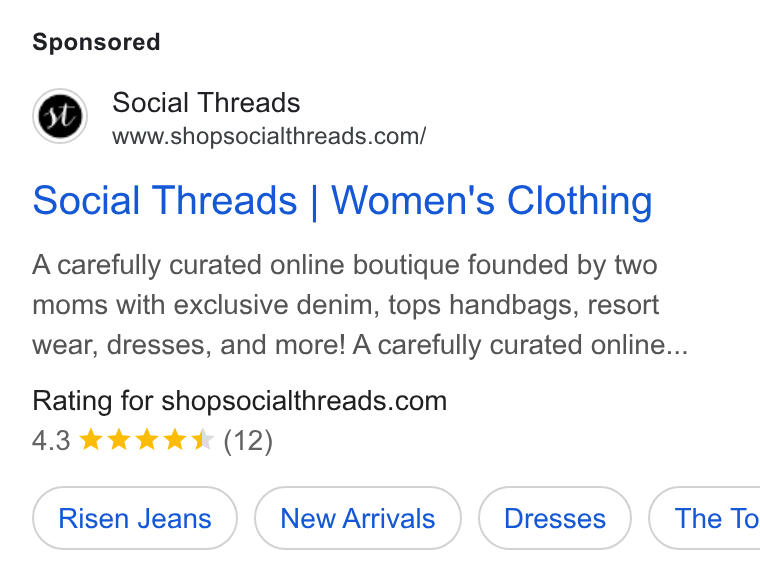Click the third gold rating star

(147, 440)
